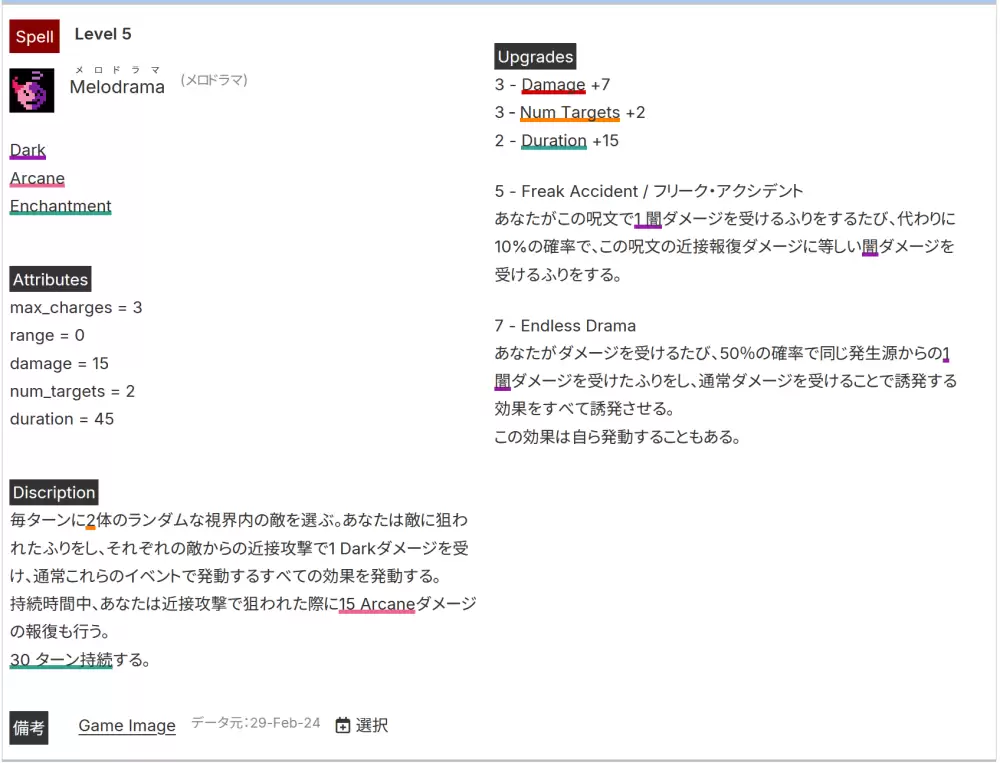This screenshot has height=763, width=1000.
Task: Click the 備考 label
Action: click(x=29, y=727)
